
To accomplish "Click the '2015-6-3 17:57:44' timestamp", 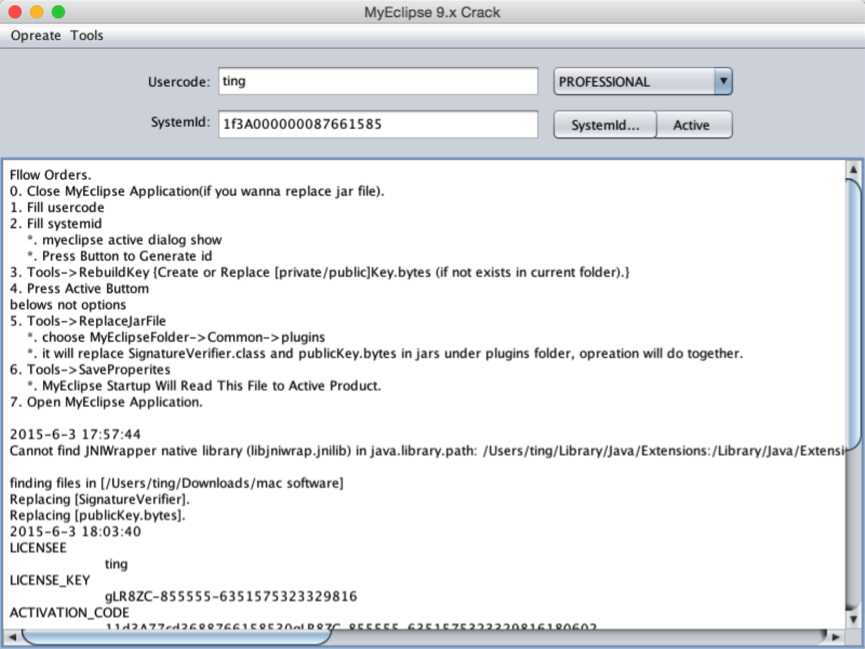I will (75, 434).
